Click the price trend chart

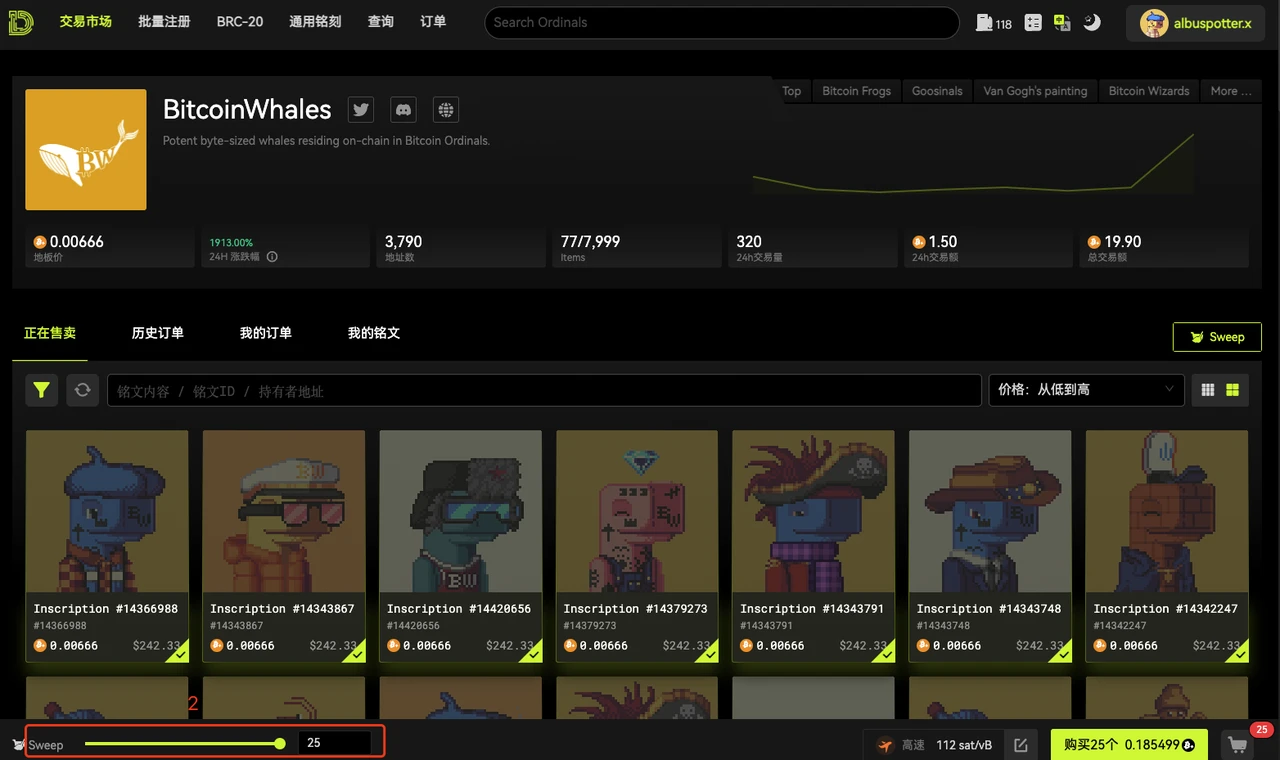pos(974,163)
